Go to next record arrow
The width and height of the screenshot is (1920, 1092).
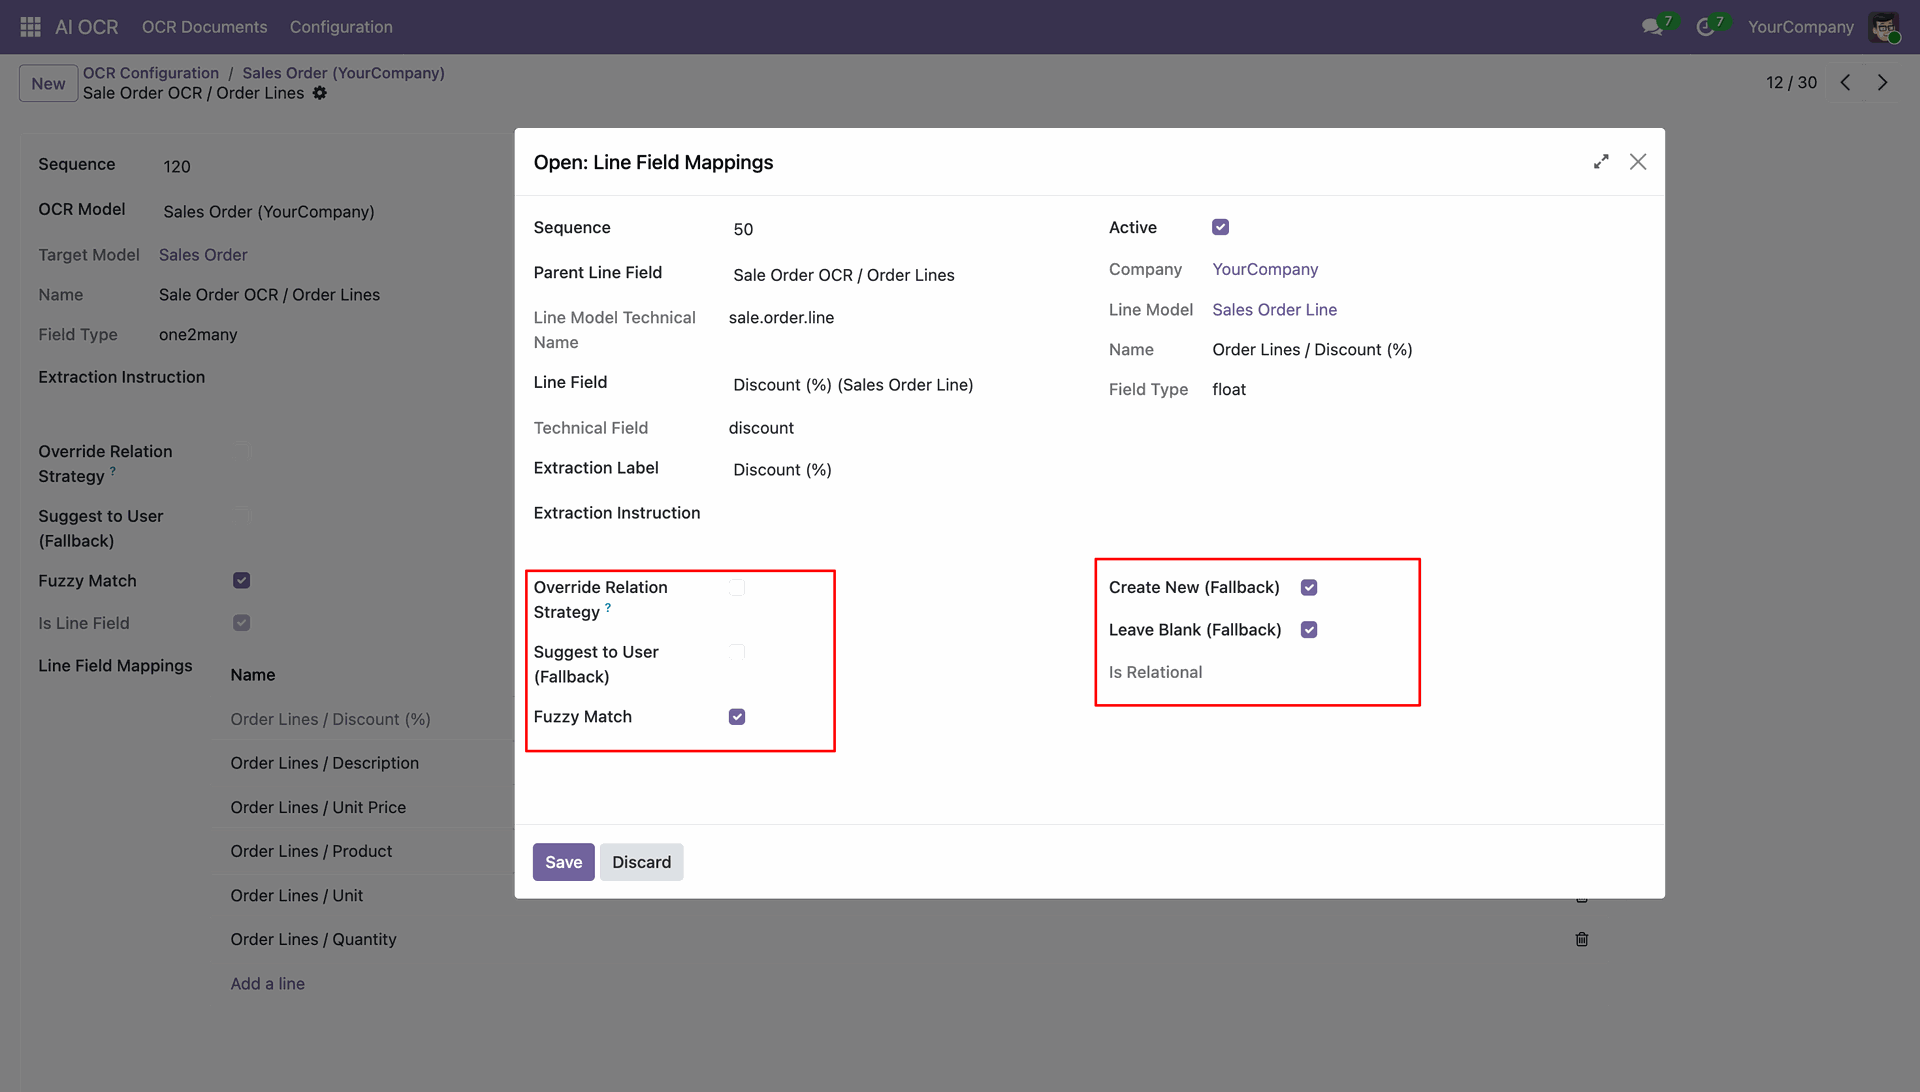[1883, 83]
